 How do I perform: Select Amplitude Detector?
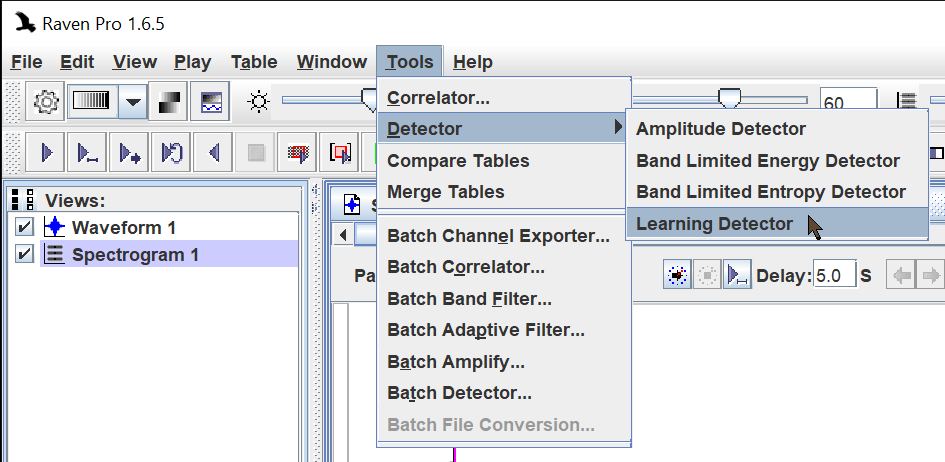pos(777,129)
